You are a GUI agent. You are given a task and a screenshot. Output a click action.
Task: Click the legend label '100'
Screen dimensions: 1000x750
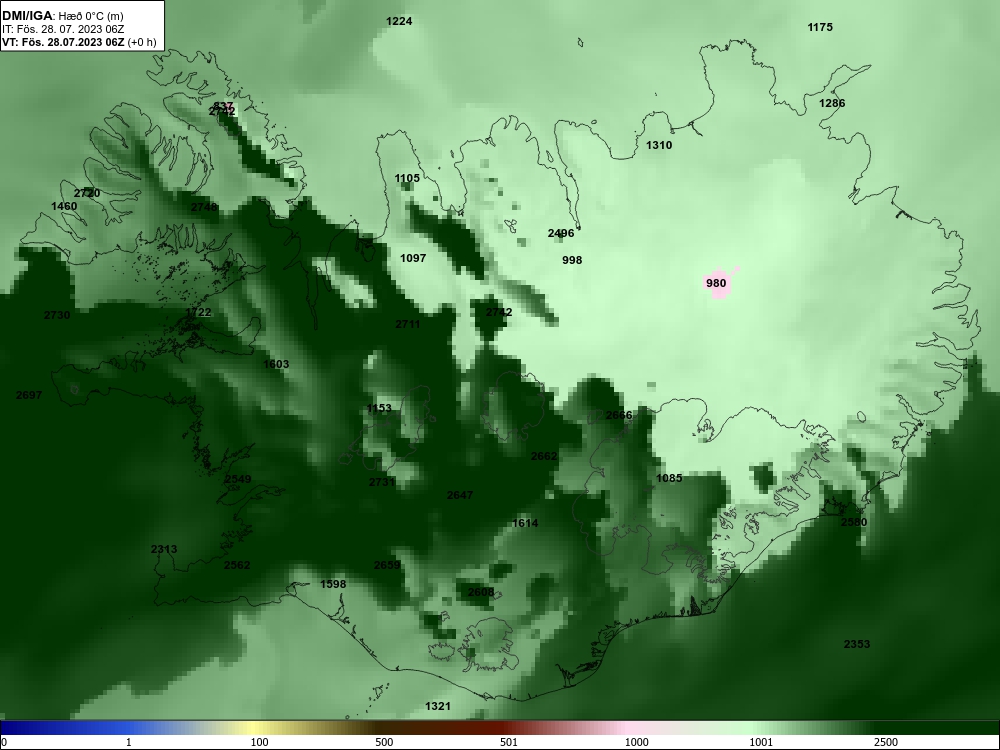coord(260,742)
